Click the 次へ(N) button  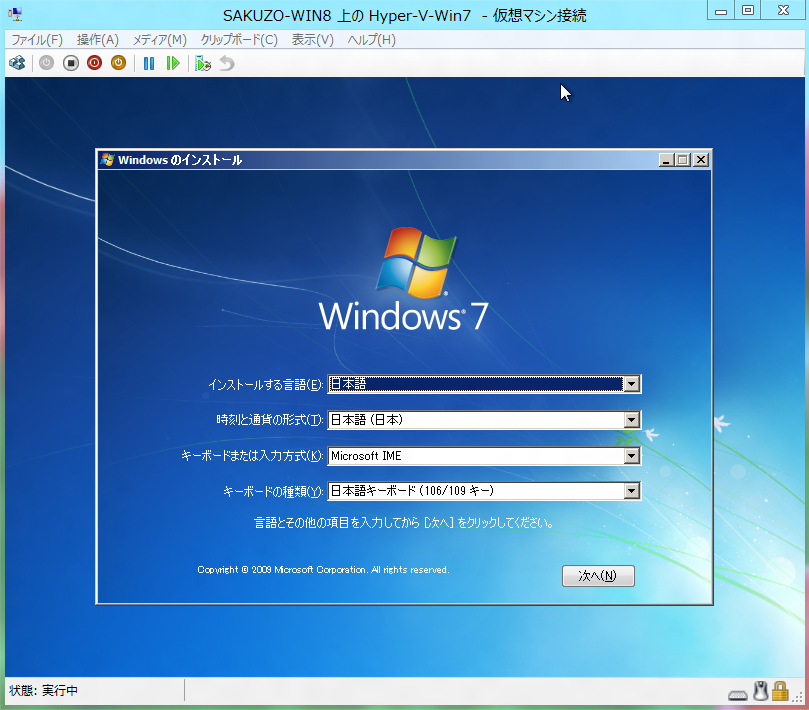[598, 576]
